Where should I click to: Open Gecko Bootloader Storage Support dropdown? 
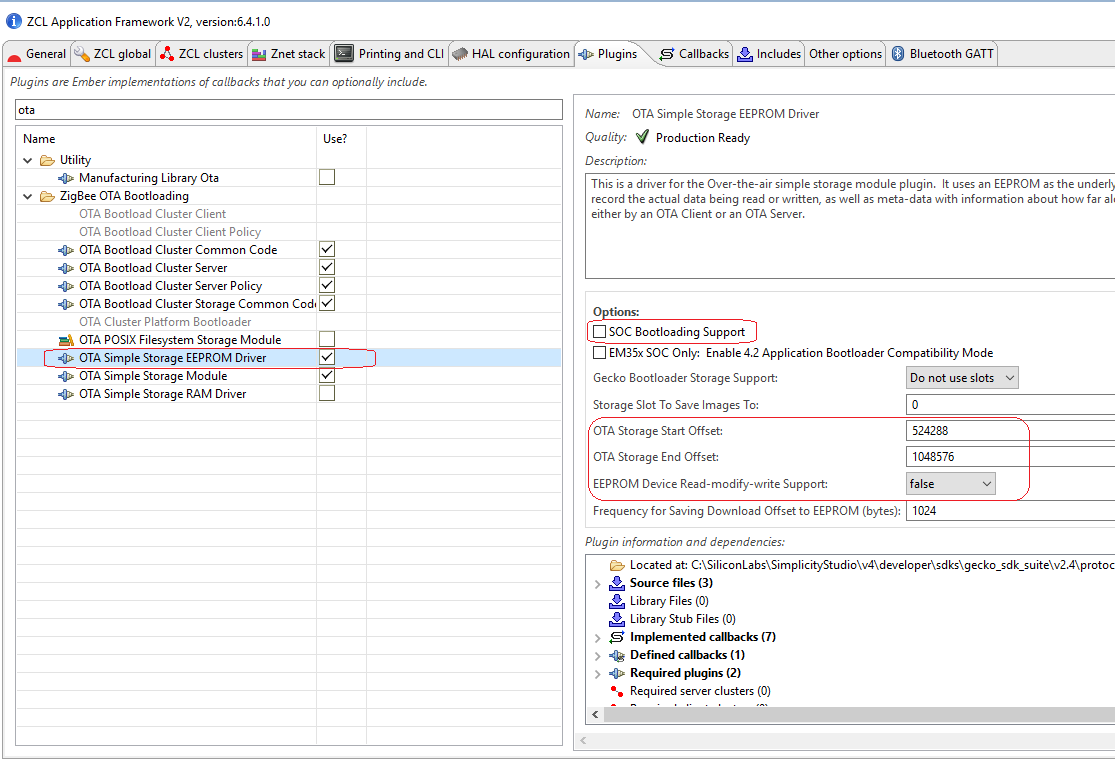(962, 378)
